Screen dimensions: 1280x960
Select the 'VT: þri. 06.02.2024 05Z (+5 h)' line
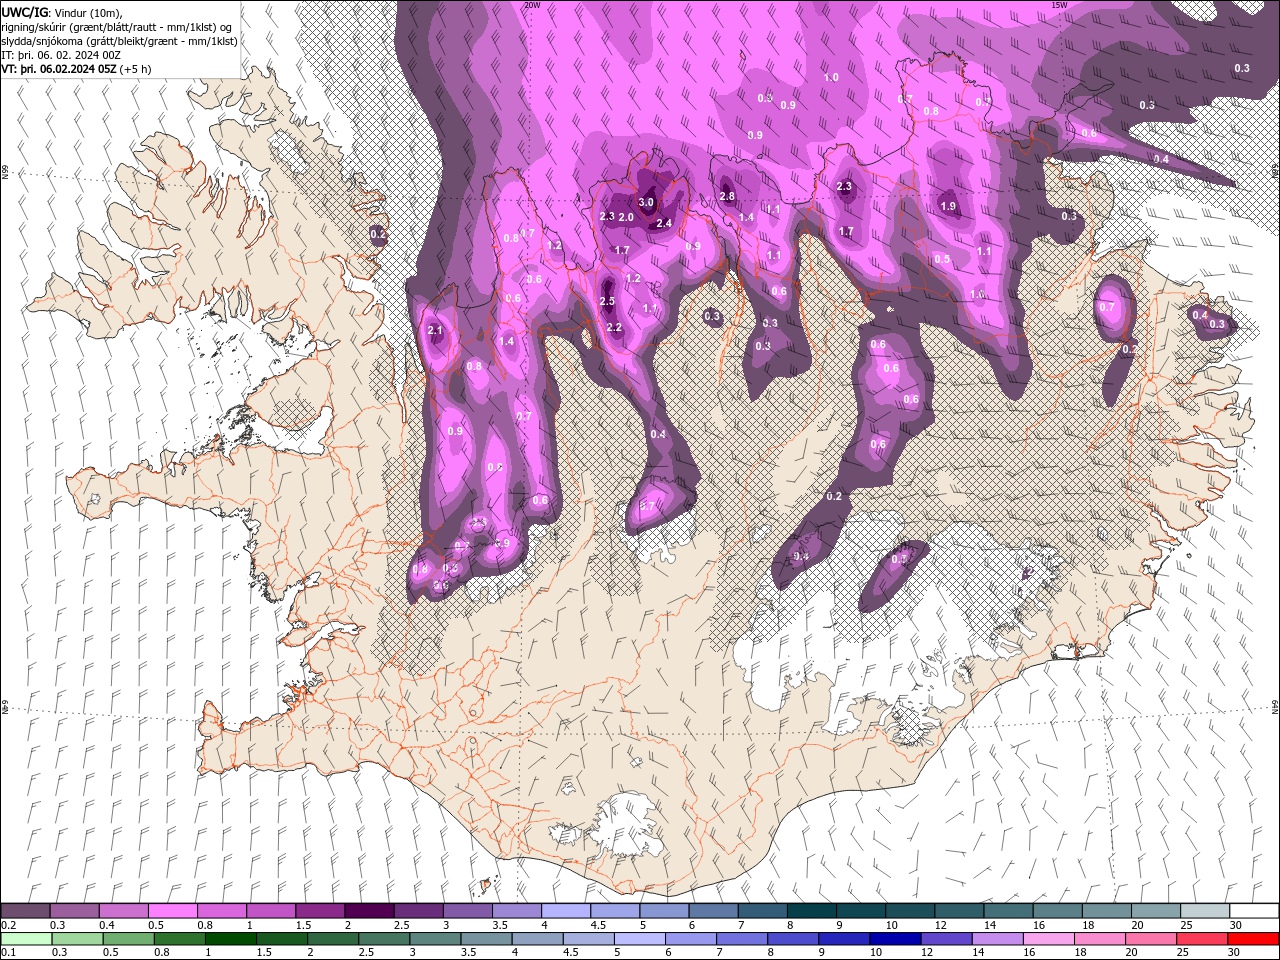click(77, 69)
